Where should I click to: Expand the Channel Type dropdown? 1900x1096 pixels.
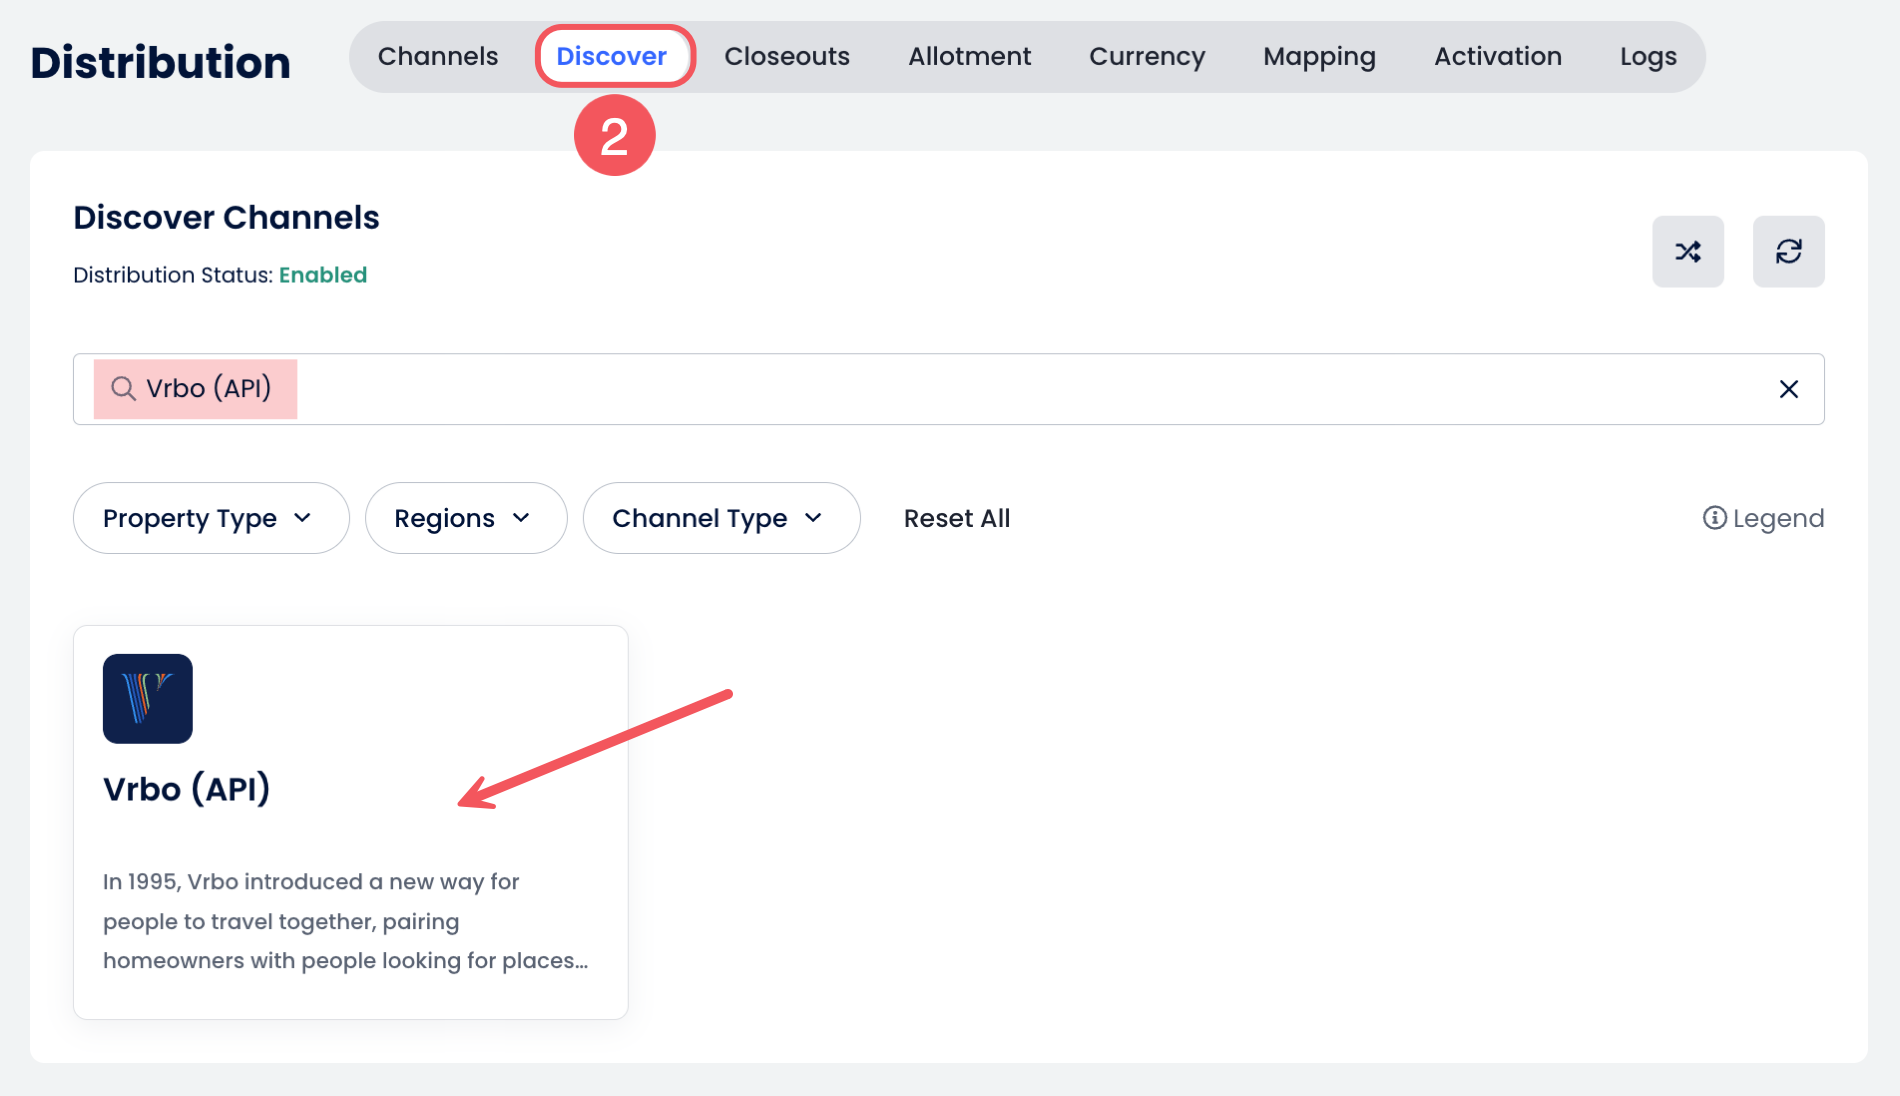(720, 518)
